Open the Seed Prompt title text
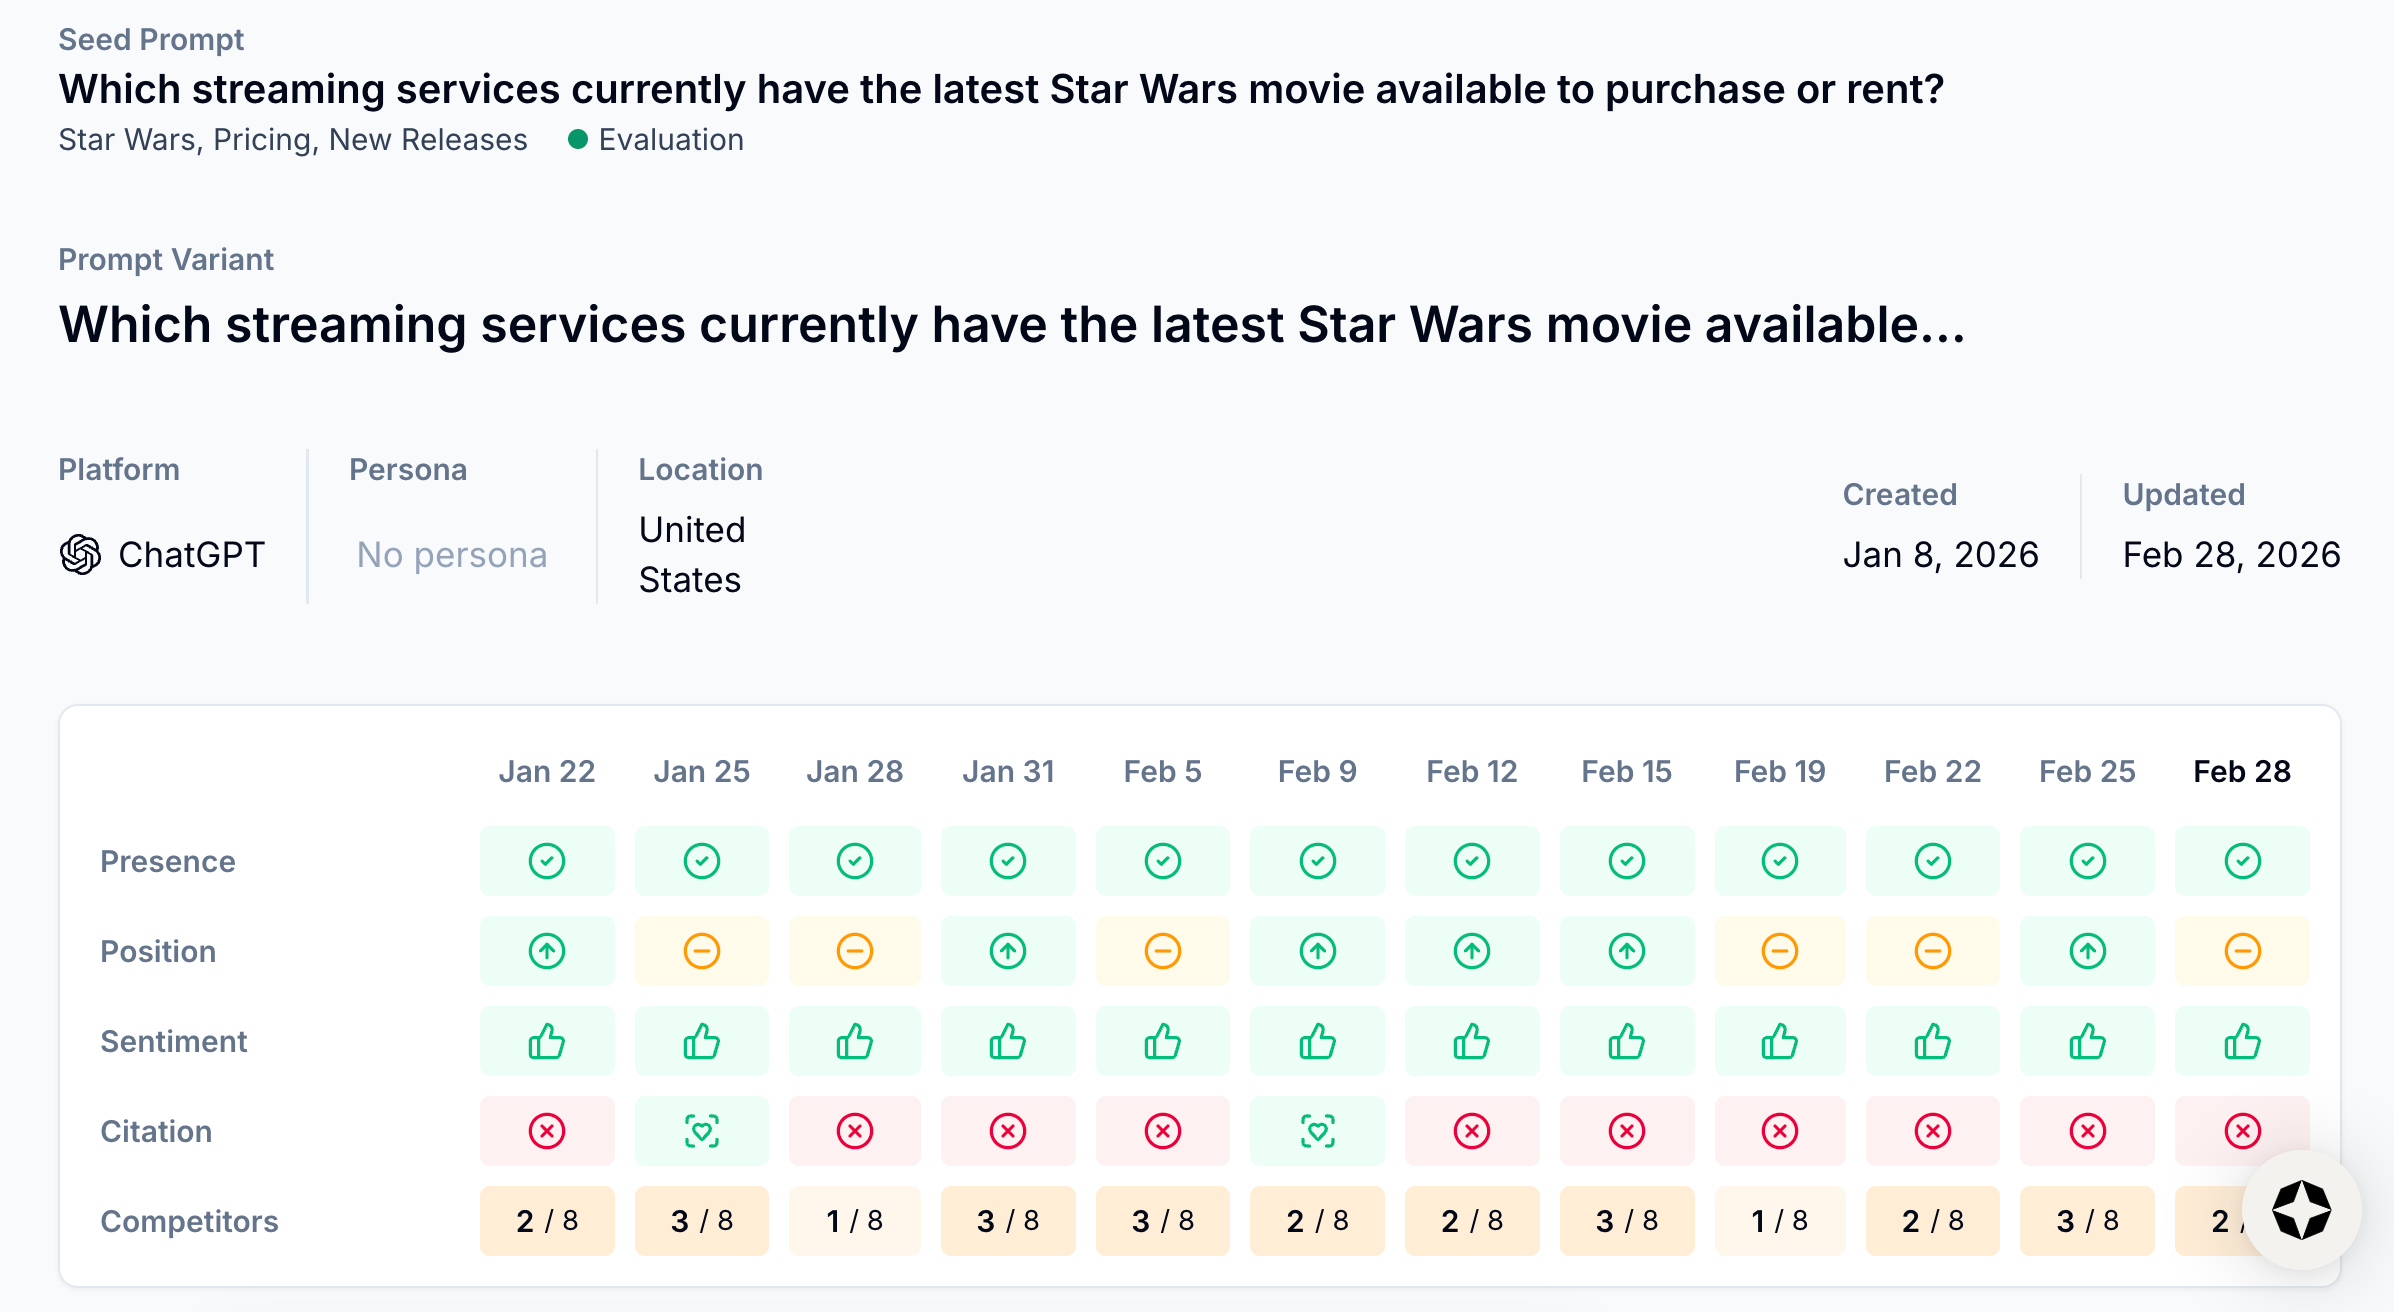The height and width of the screenshot is (1312, 2394). (x=1001, y=90)
